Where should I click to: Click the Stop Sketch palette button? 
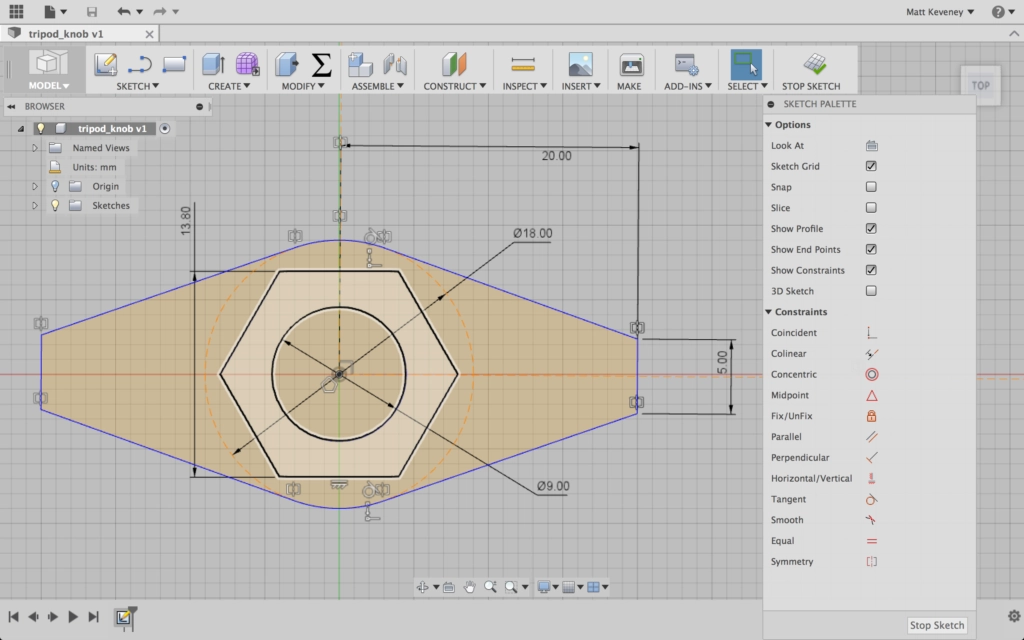936,626
